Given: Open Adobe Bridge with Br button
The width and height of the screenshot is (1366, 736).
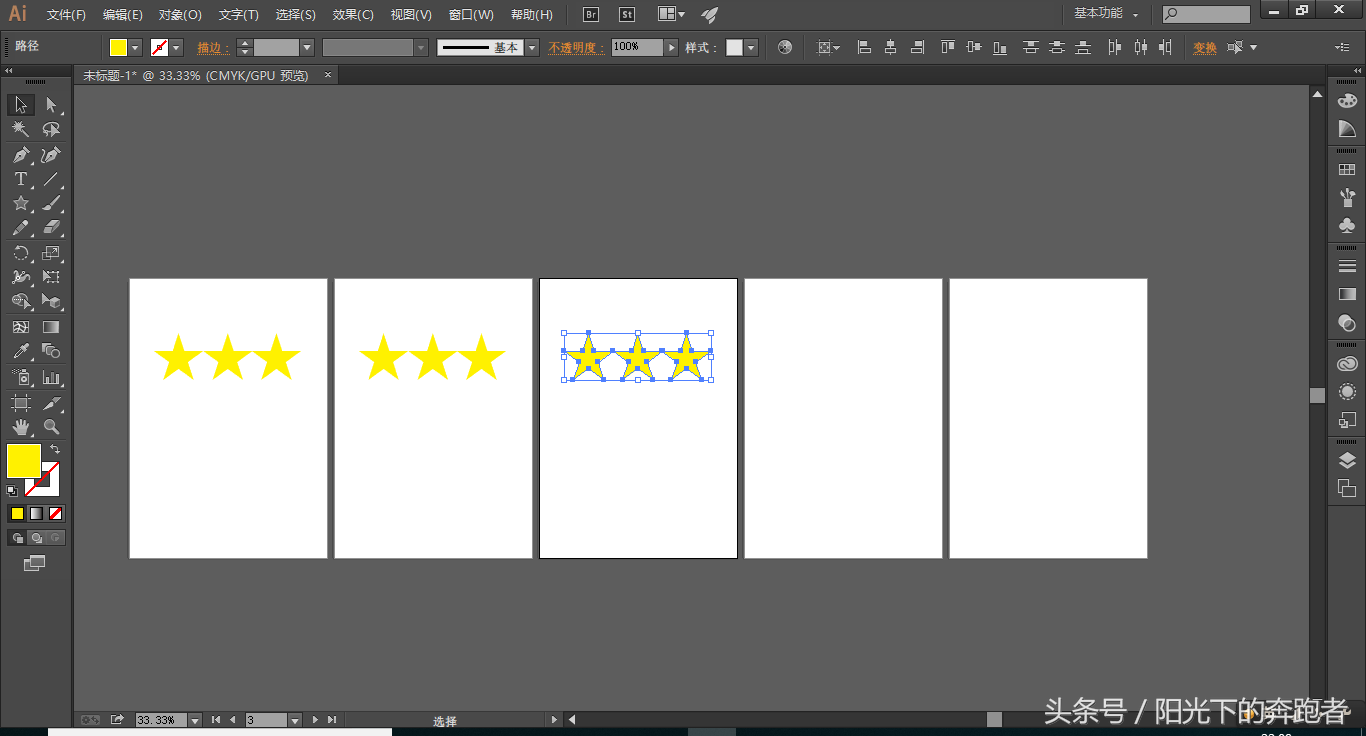Looking at the screenshot, I should tap(591, 15).
